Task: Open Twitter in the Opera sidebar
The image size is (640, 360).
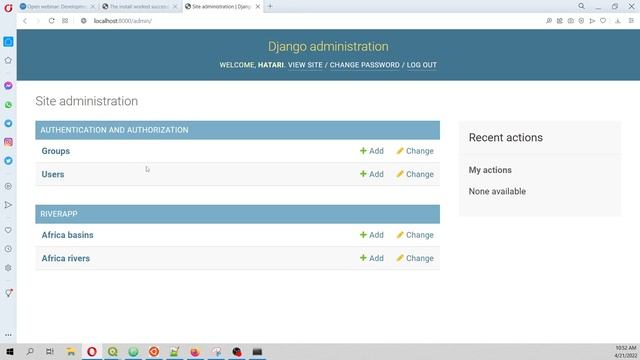Action: (x=8, y=161)
